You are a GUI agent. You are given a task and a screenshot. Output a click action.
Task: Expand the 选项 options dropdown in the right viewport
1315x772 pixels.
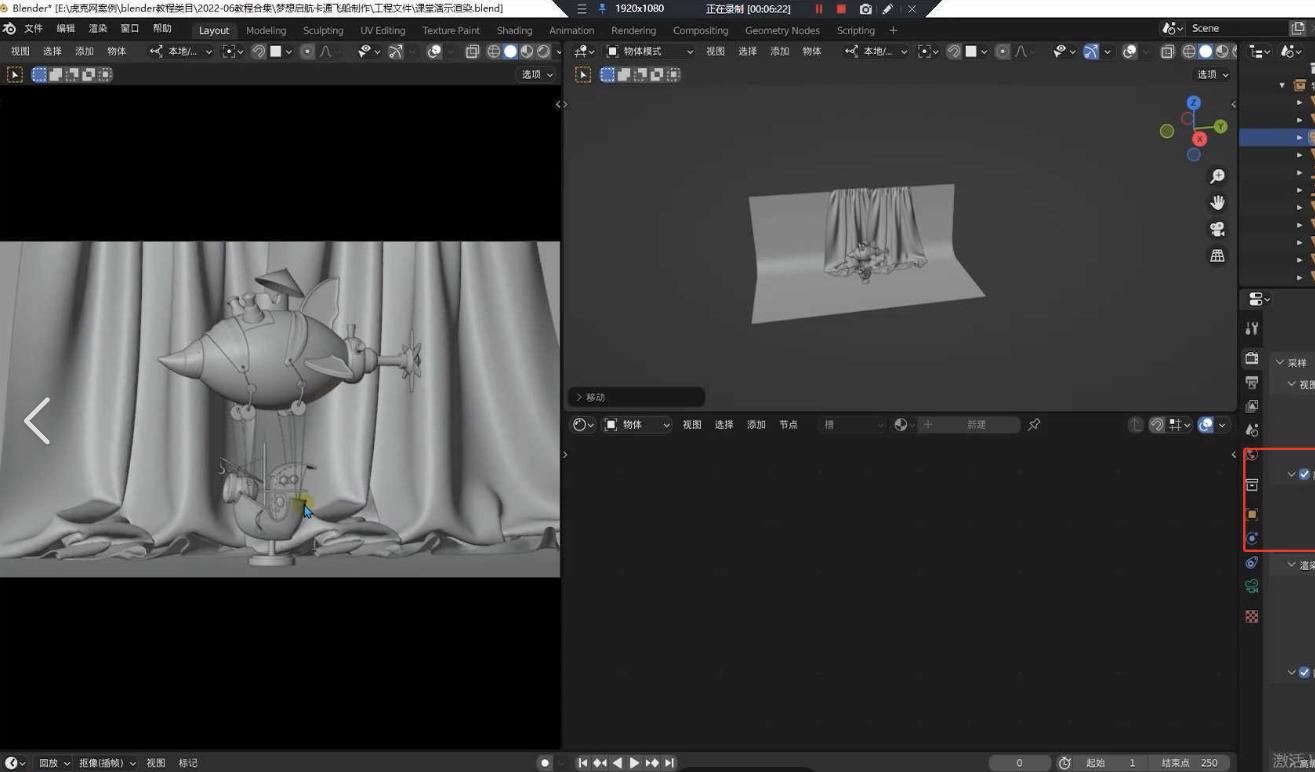coord(1212,74)
